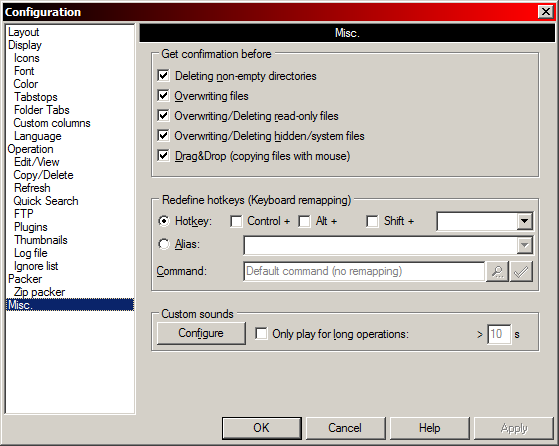Uncheck Deleting non-empty directories confirmation
The width and height of the screenshot is (559, 446).
click(x=163, y=76)
